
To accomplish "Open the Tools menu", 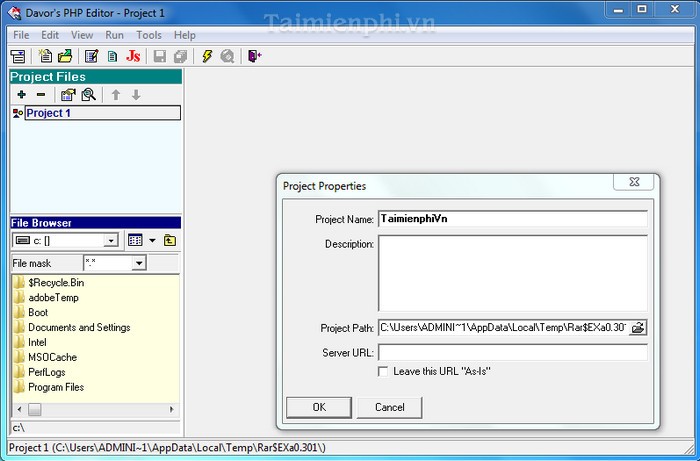I will (149, 35).
